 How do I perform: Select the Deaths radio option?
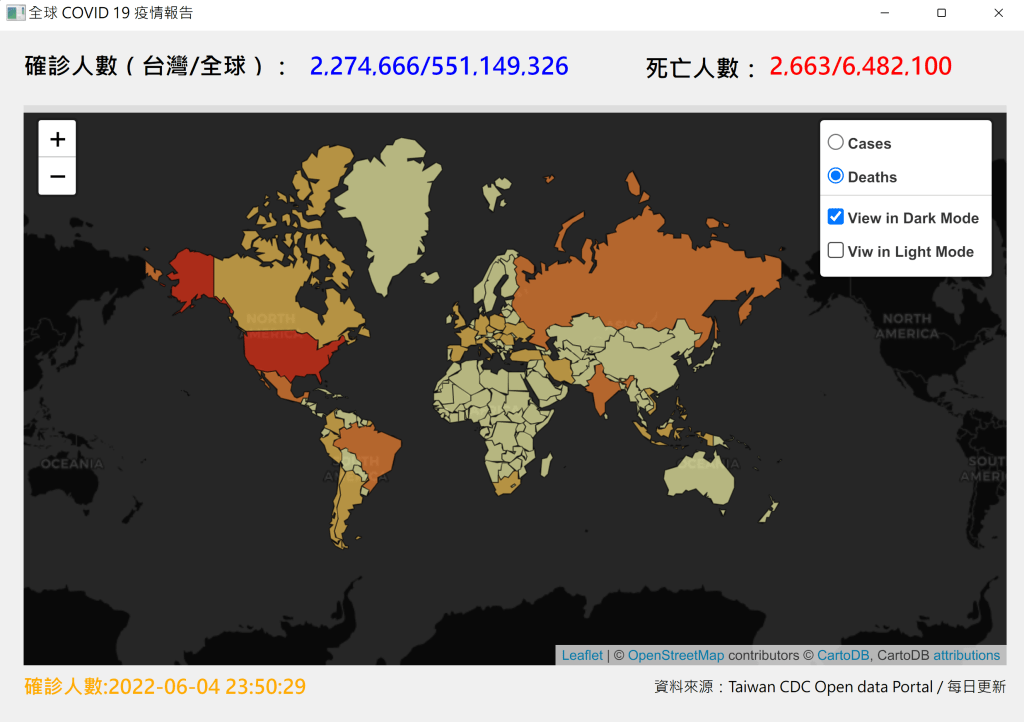(x=836, y=177)
